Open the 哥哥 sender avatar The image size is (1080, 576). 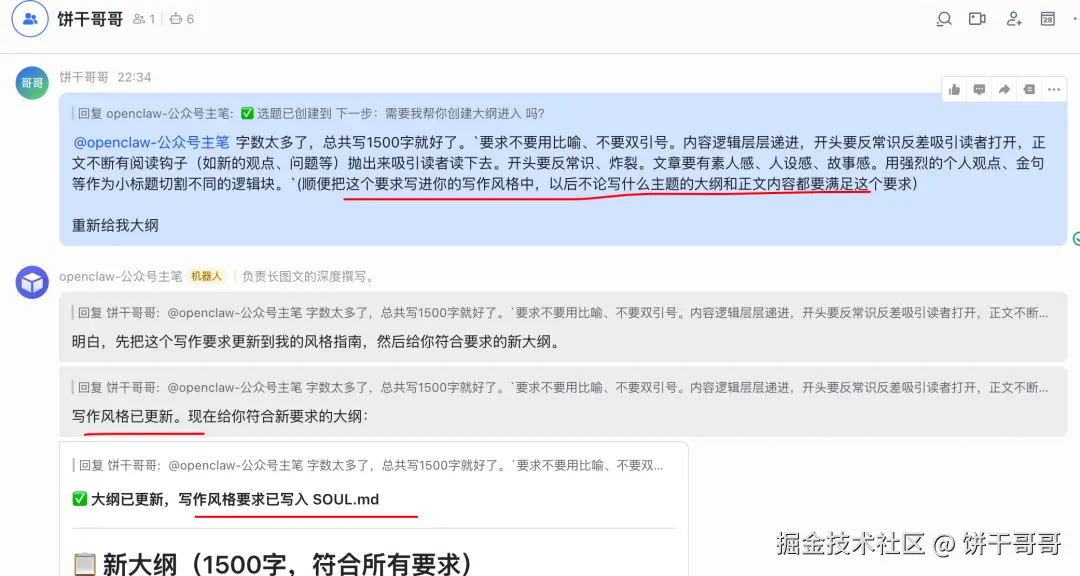pos(32,83)
